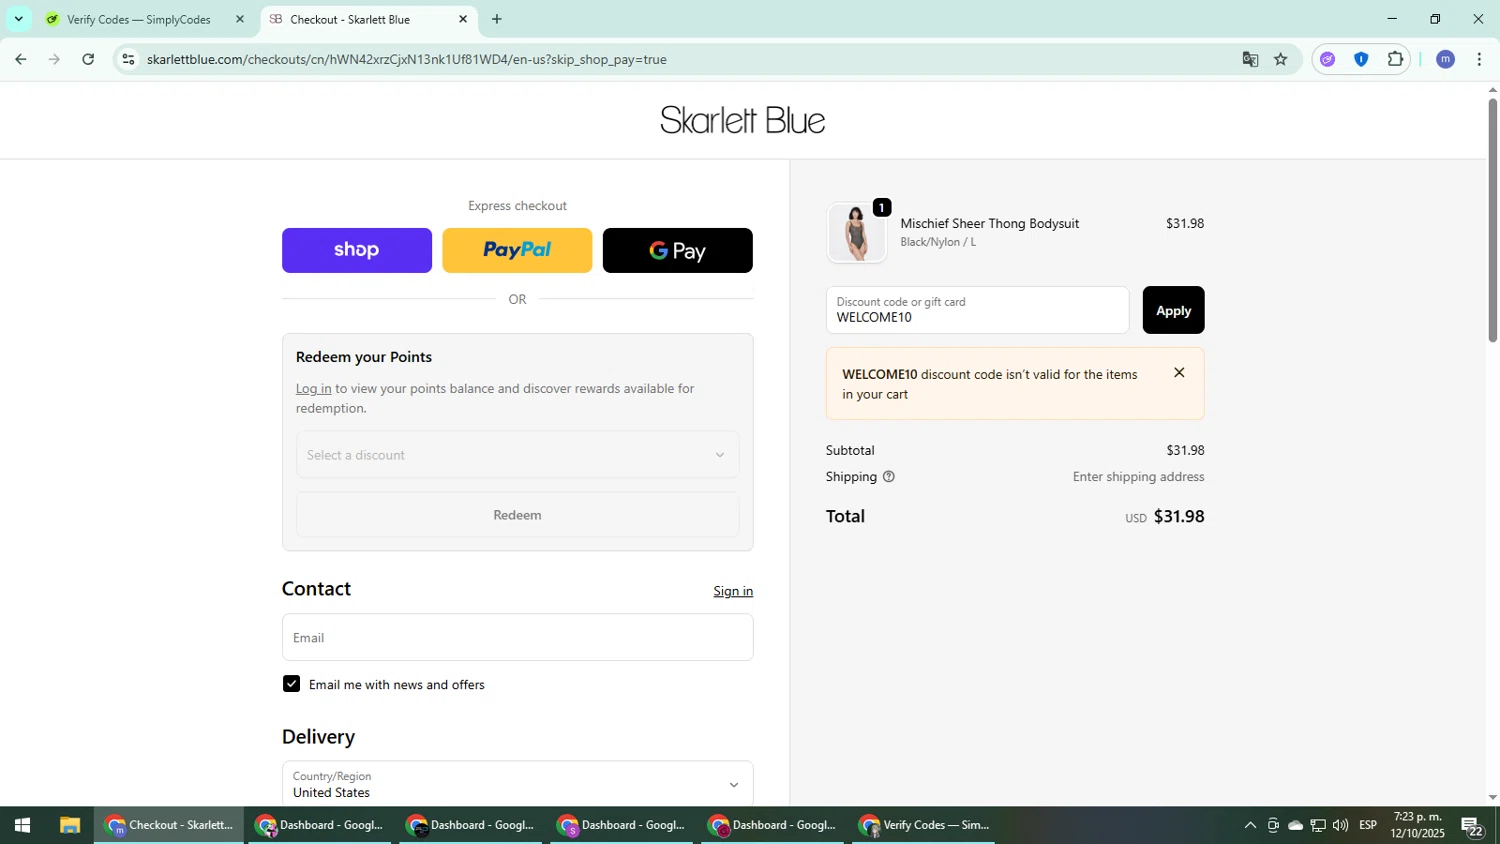Viewport: 1500px width, 844px height.
Task: Apply the discount code
Action: pyautogui.click(x=1173, y=310)
